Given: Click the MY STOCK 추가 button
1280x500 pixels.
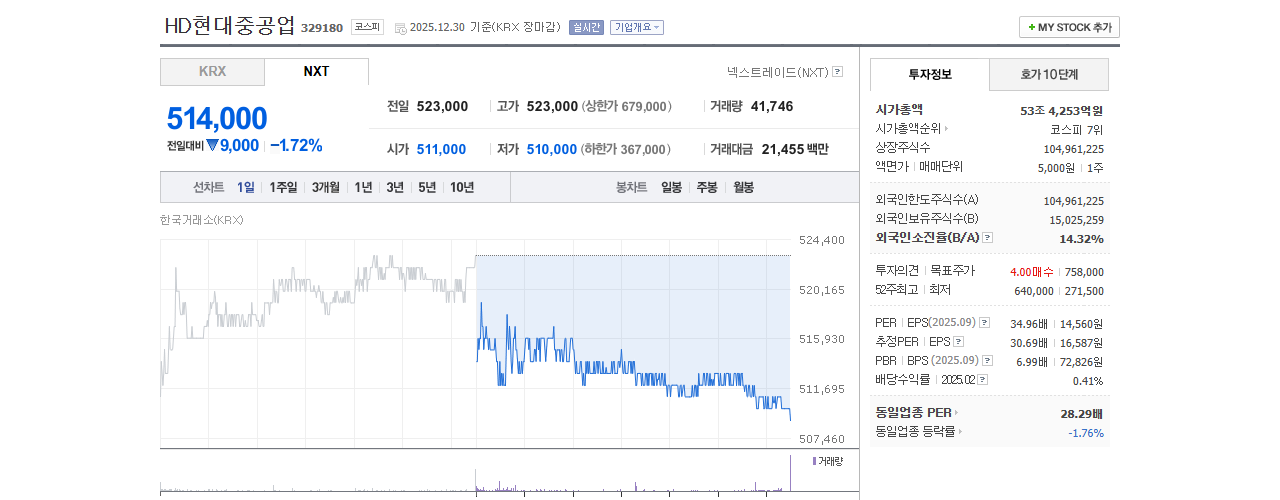Looking at the screenshot, I should coord(1069,27).
